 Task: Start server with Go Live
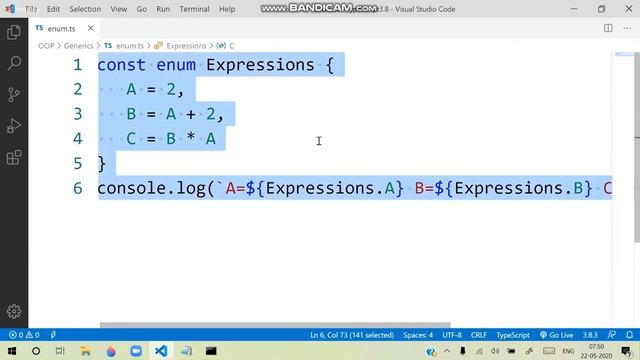tap(557, 335)
